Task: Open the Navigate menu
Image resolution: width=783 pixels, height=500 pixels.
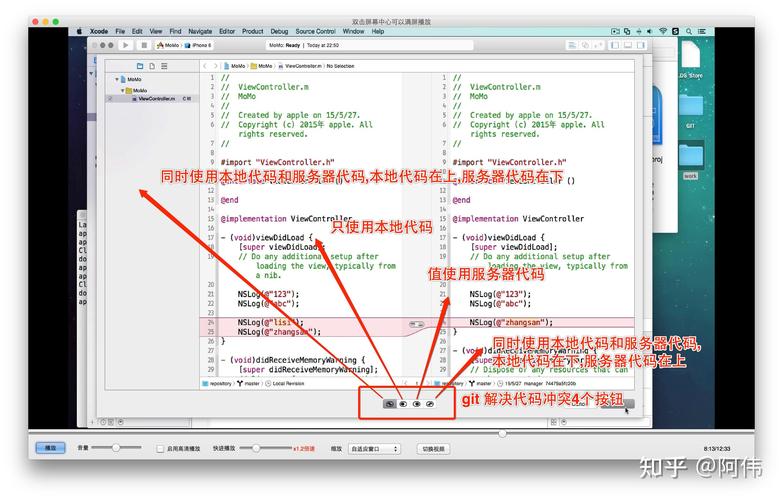Action: tap(200, 31)
